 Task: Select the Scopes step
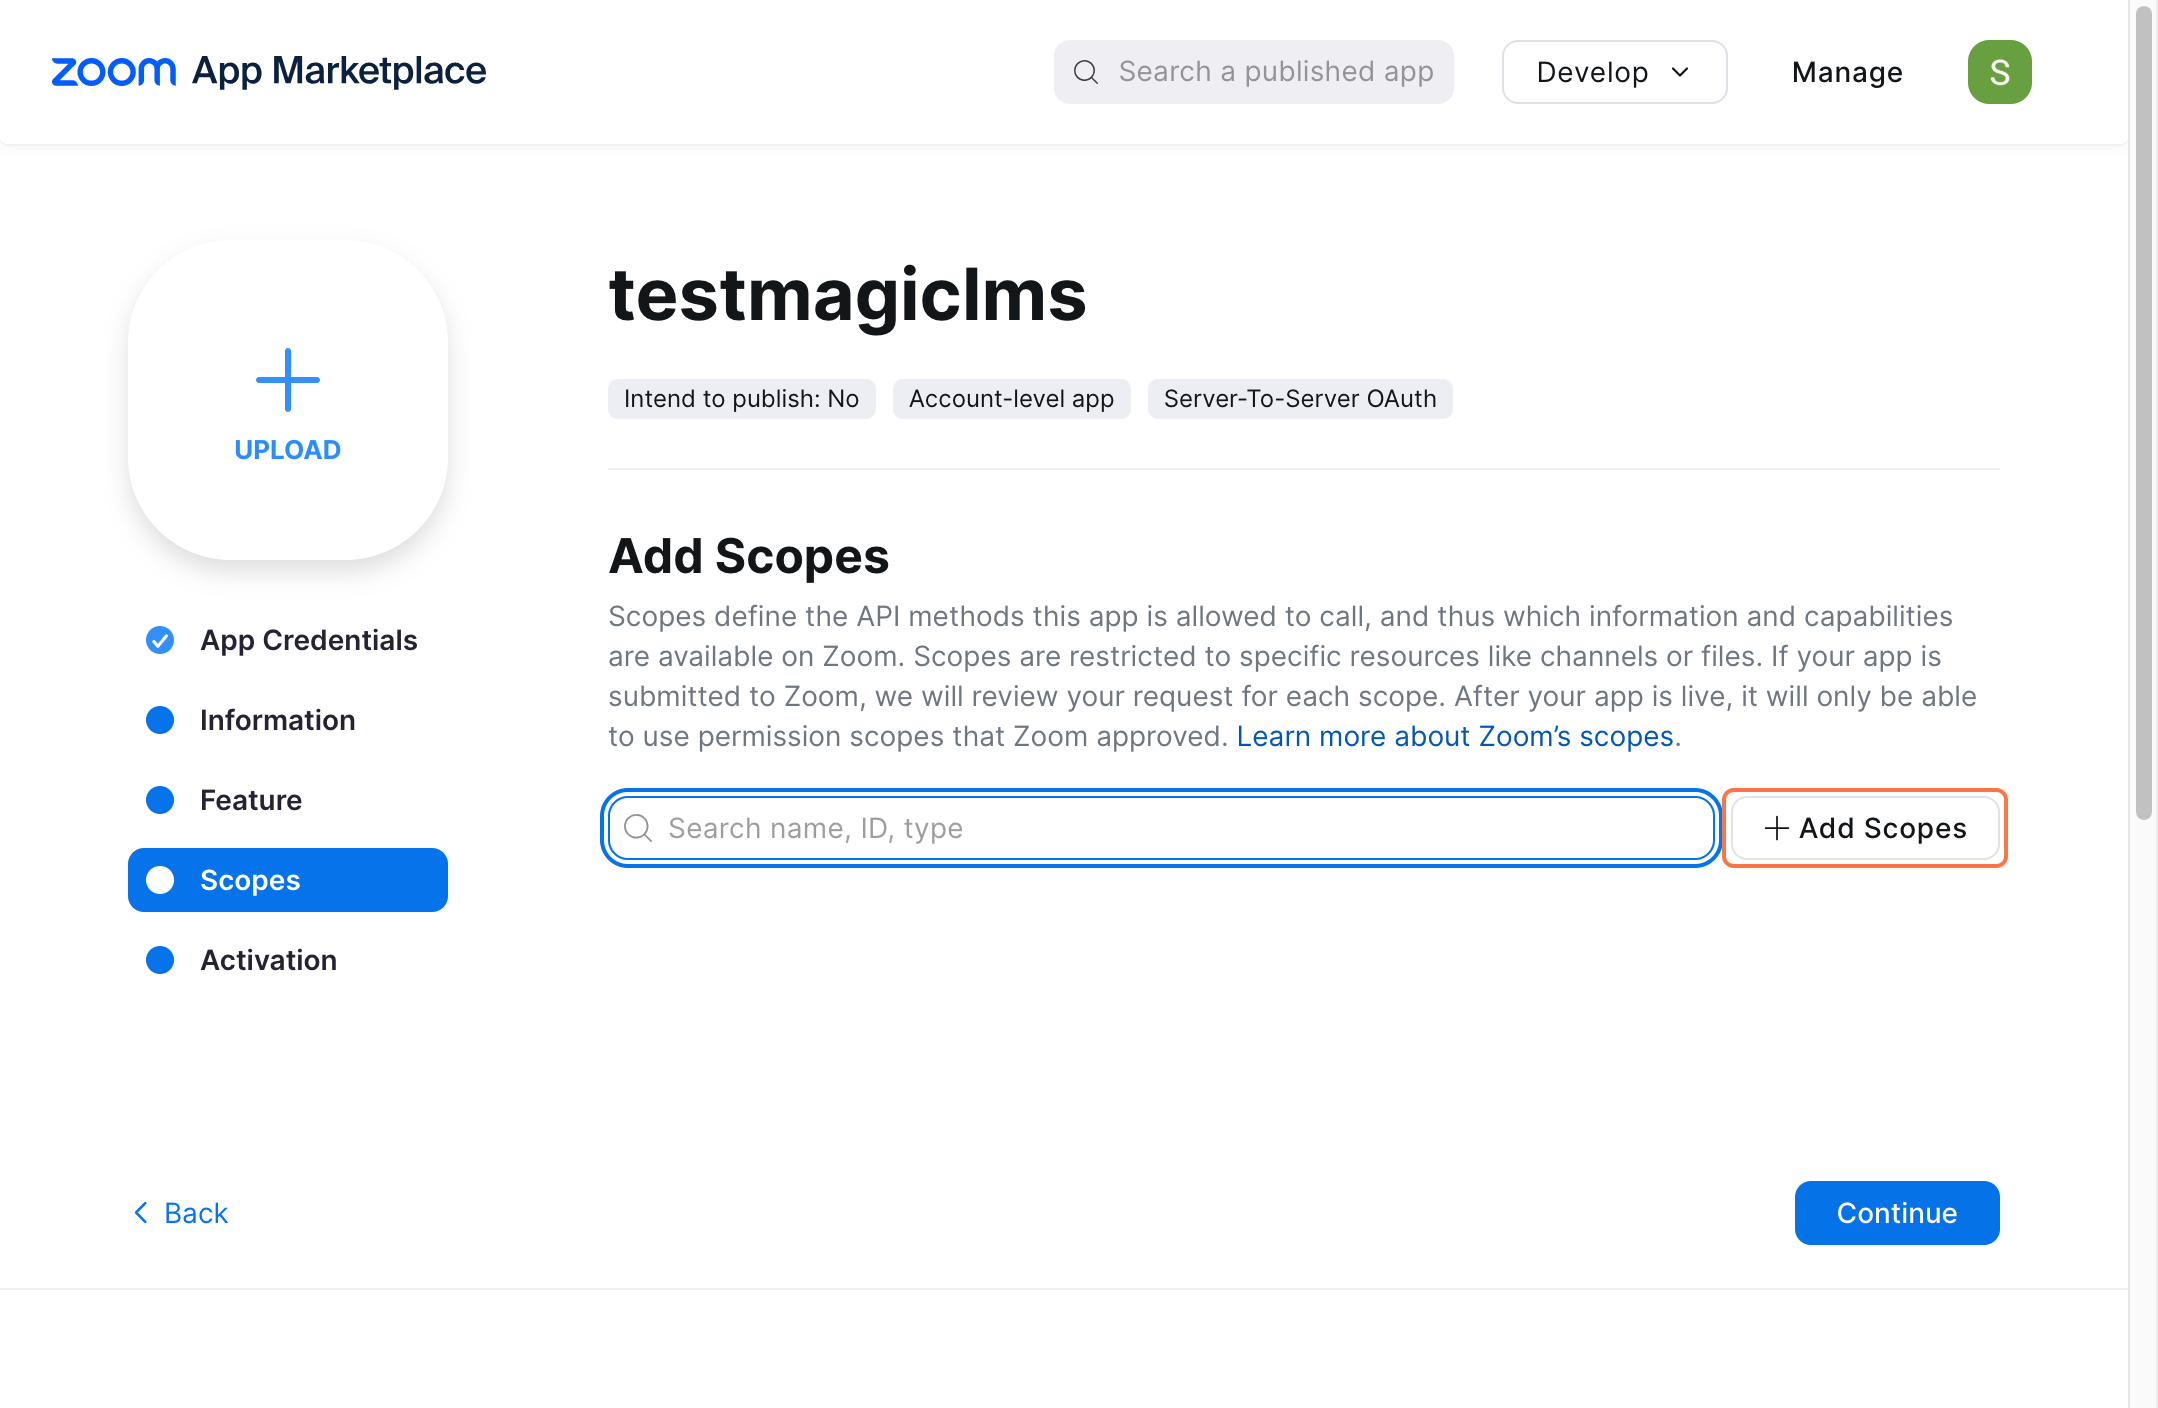point(288,880)
